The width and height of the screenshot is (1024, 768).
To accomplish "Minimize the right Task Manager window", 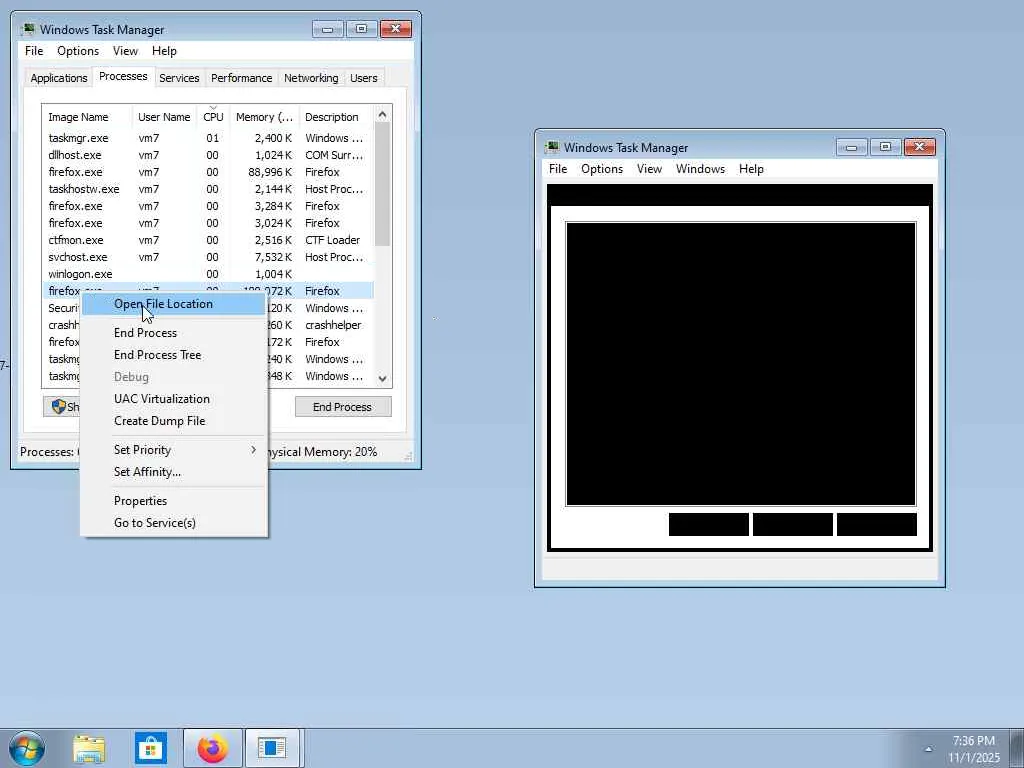I will click(851, 147).
